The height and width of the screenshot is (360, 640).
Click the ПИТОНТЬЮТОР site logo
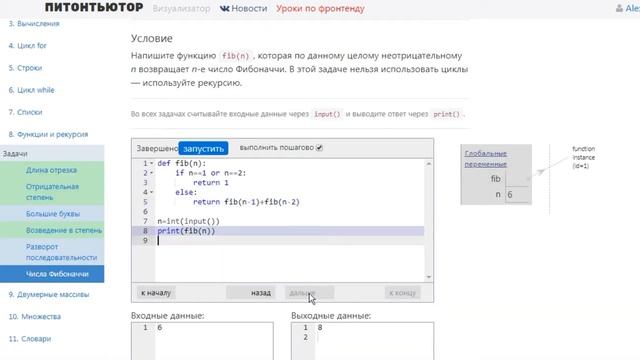click(94, 7)
